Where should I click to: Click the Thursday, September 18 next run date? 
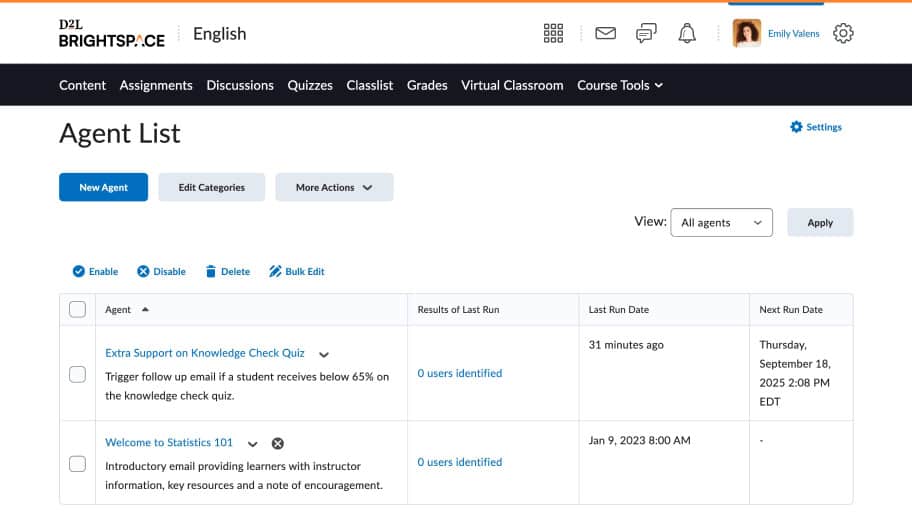pyautogui.click(x=795, y=373)
